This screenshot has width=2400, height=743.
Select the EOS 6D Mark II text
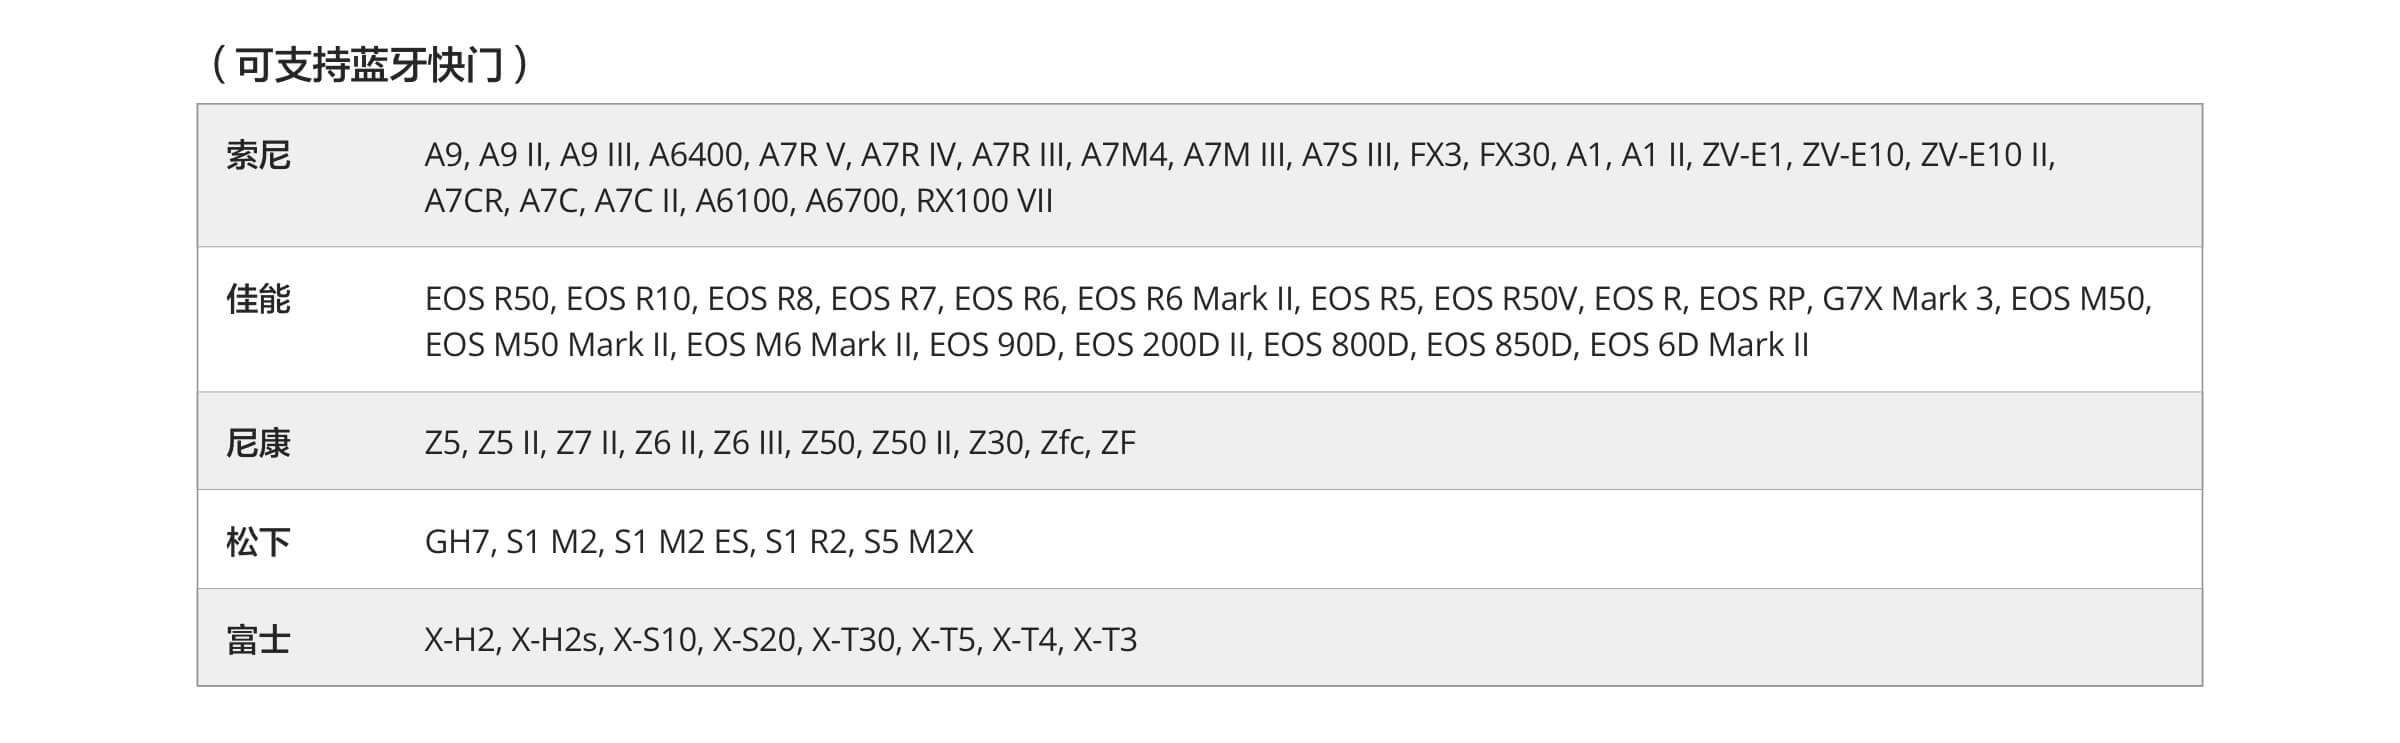coord(1699,345)
